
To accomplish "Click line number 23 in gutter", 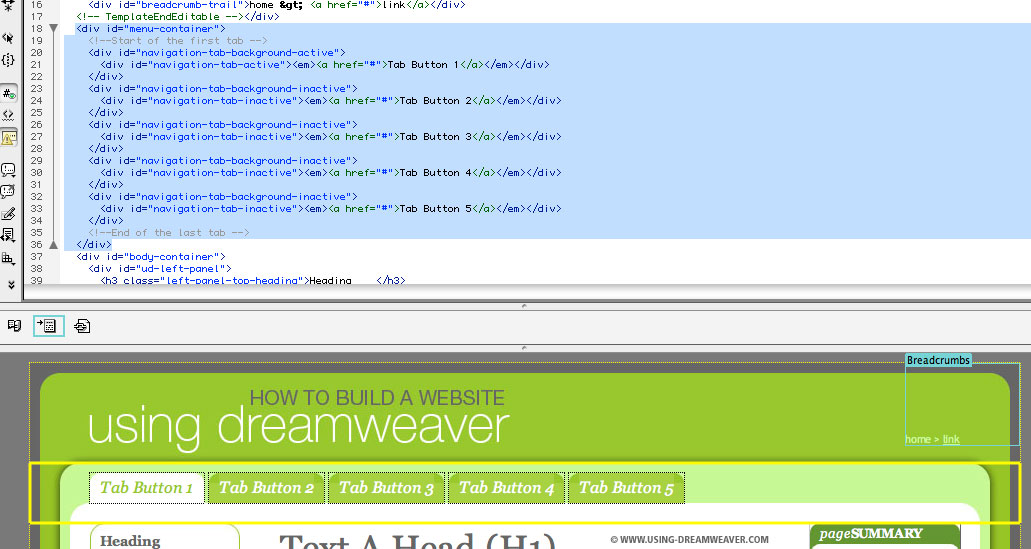I will [x=36, y=89].
